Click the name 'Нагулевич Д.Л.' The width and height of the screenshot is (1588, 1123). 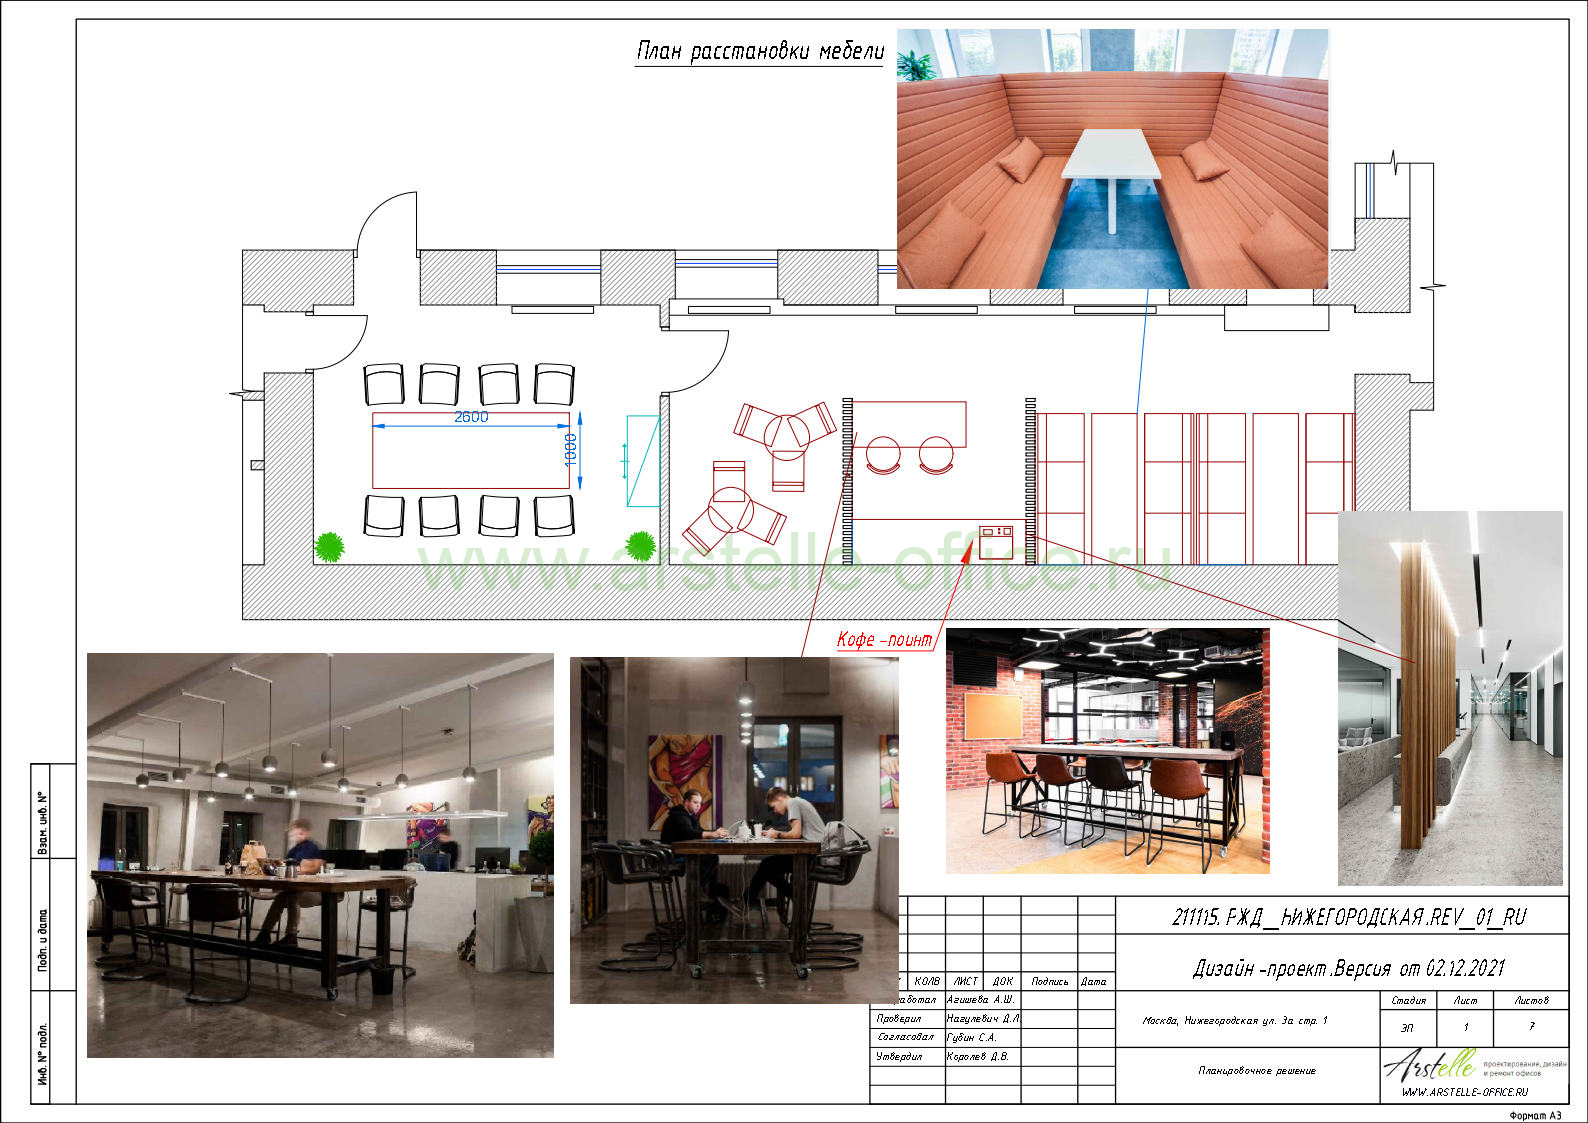coord(983,1019)
